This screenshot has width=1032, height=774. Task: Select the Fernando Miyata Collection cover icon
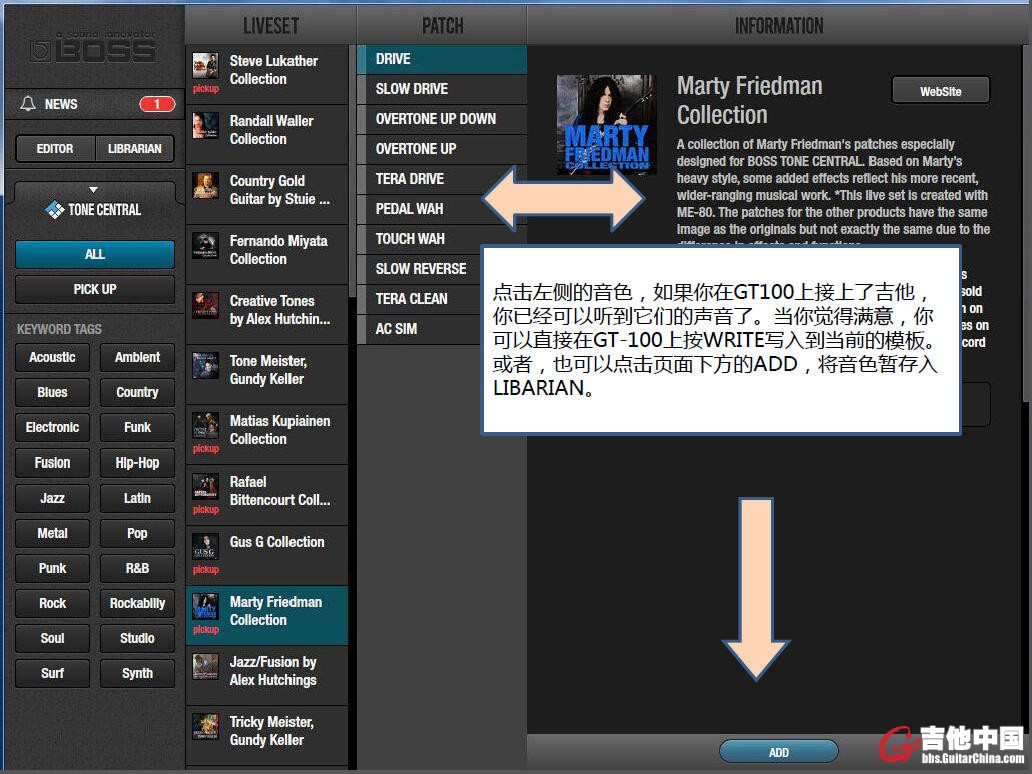pyautogui.click(x=205, y=246)
